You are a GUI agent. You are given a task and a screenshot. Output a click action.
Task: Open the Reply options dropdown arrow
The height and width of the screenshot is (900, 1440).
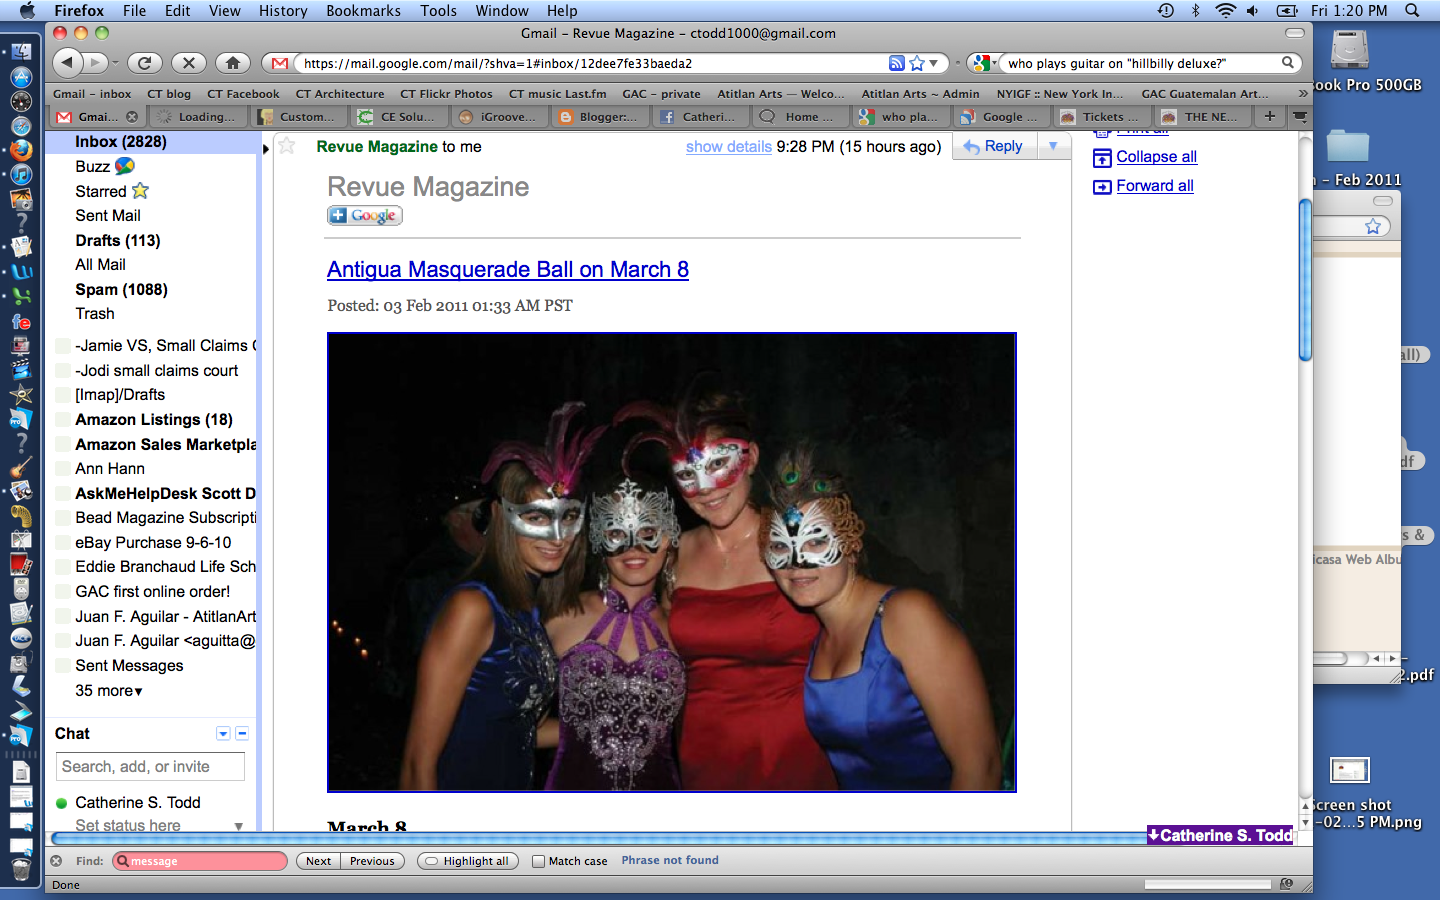pyautogui.click(x=1052, y=146)
